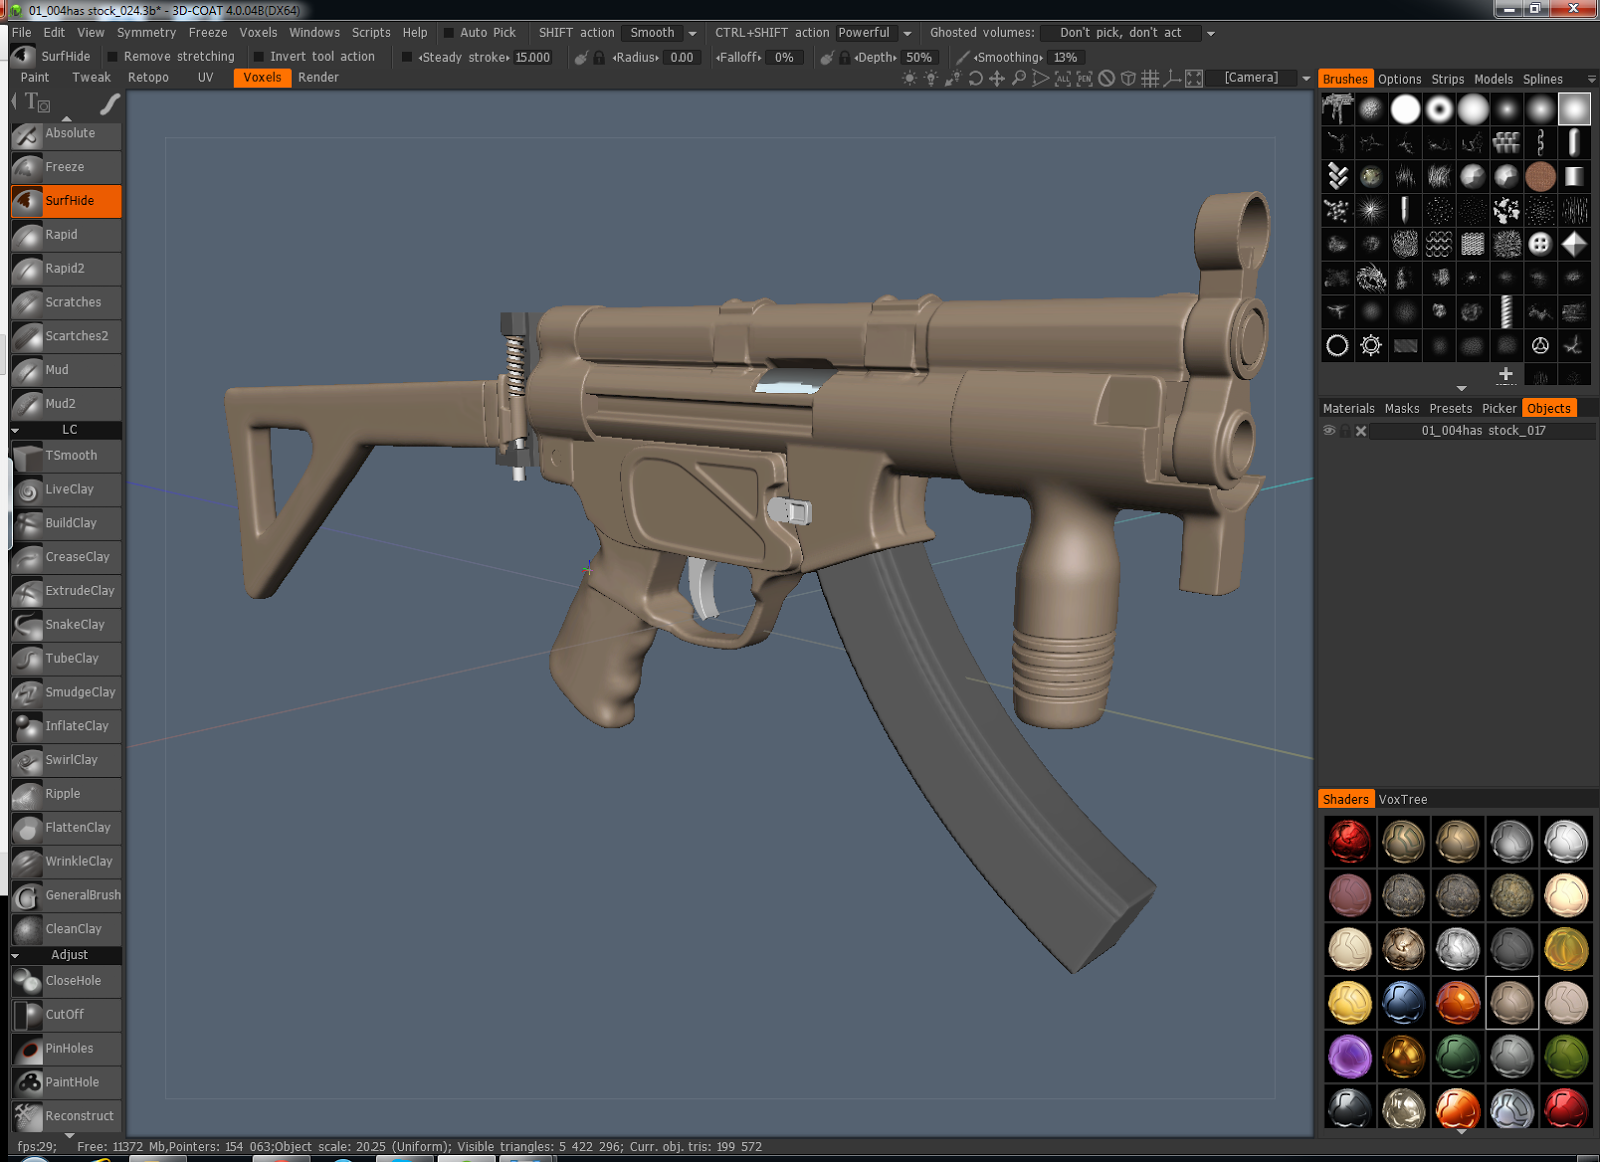Click the light sun icon in viewport toolbar

click(x=909, y=78)
